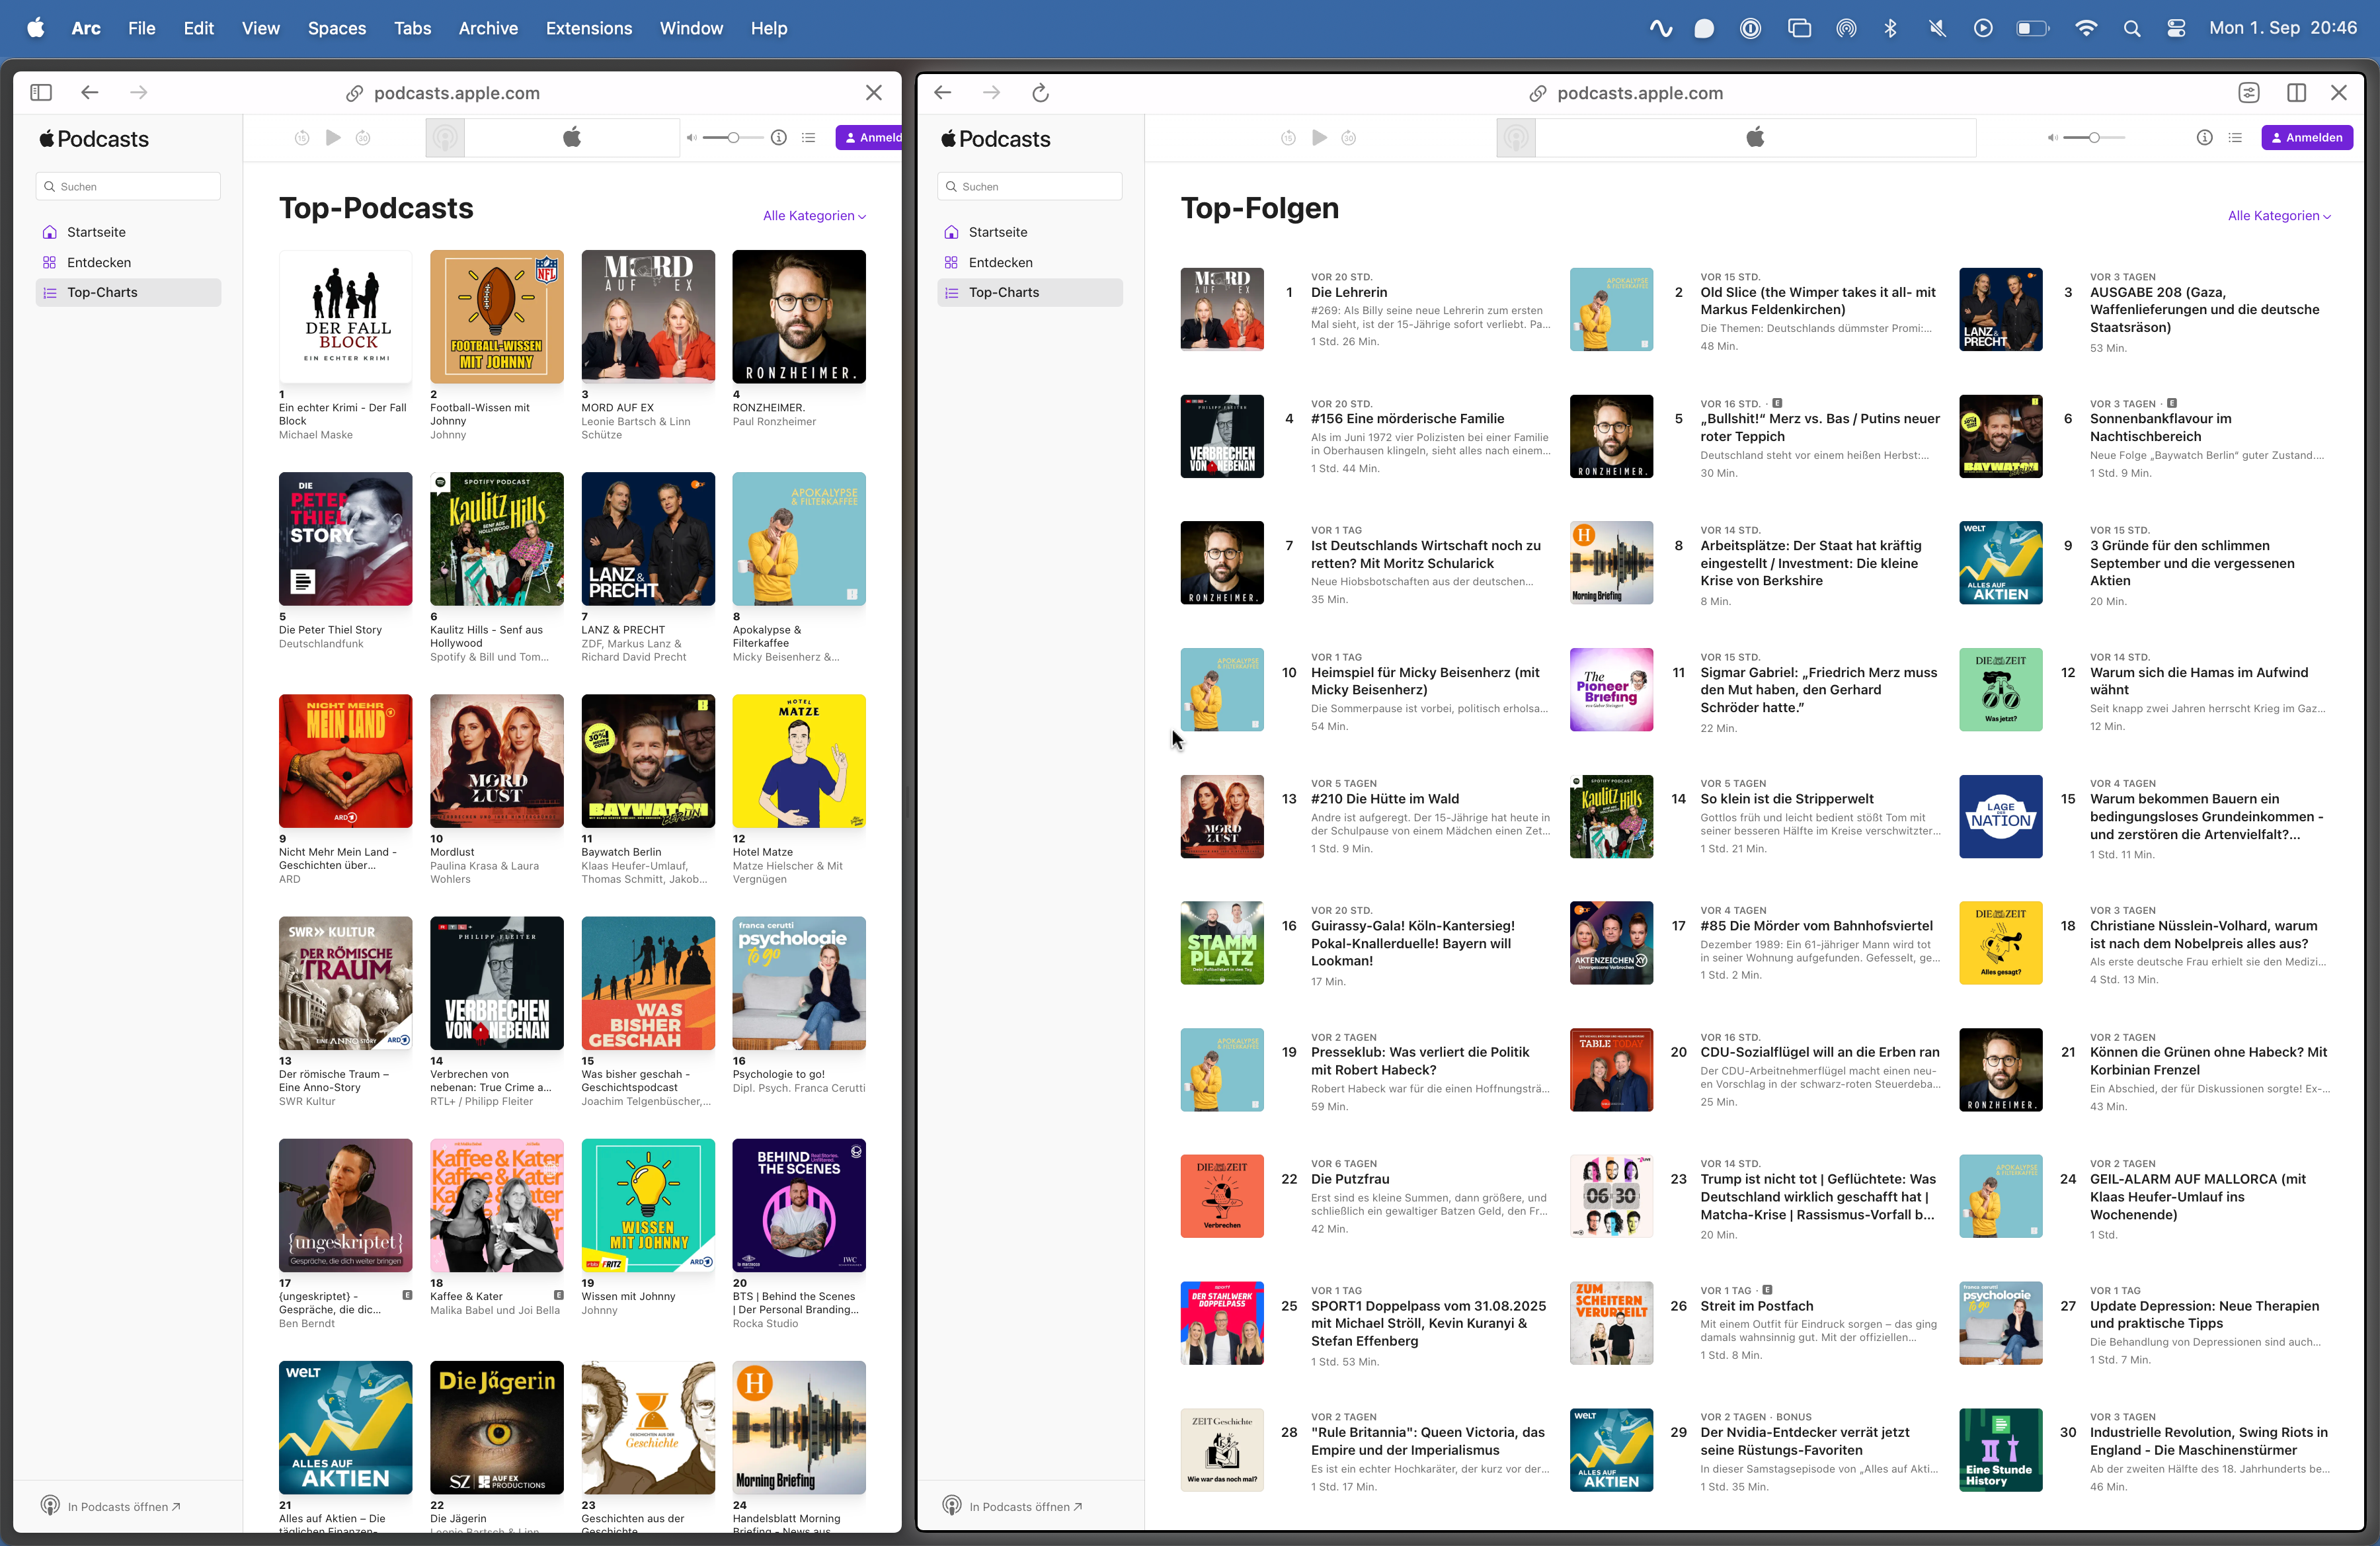The width and height of the screenshot is (2380, 1546).
Task: Open Entdecken in right sidebar
Action: (1030, 262)
